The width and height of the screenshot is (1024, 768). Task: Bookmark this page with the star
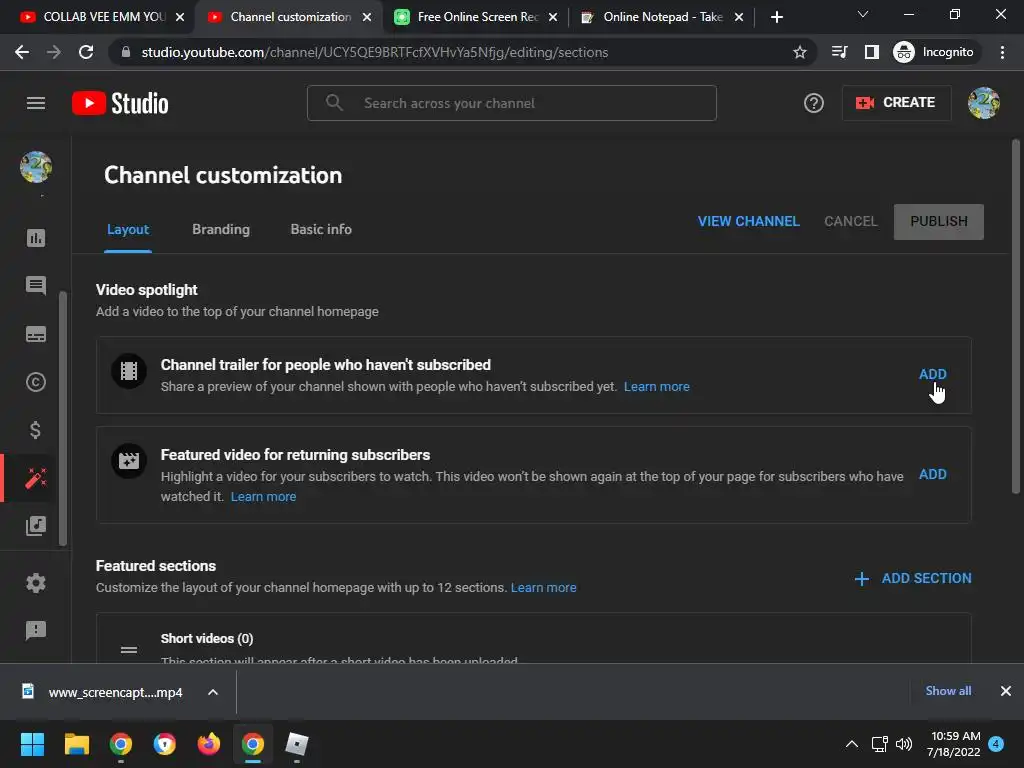coord(799,52)
